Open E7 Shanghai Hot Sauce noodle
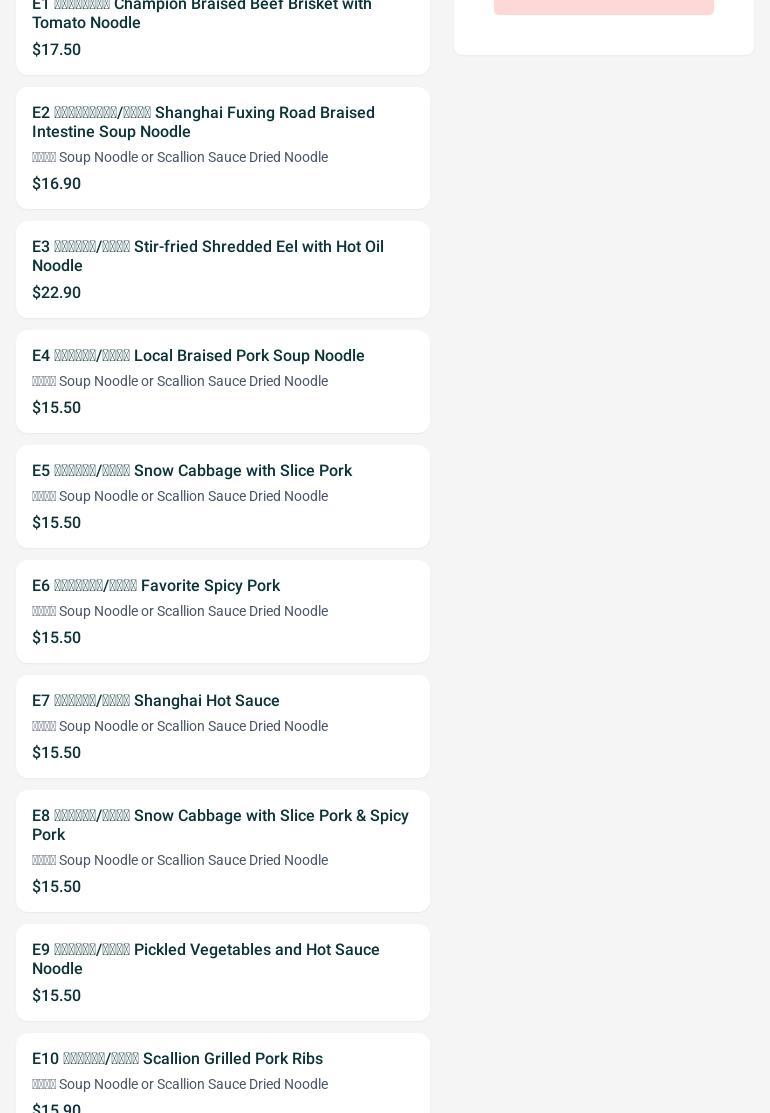 (223, 726)
